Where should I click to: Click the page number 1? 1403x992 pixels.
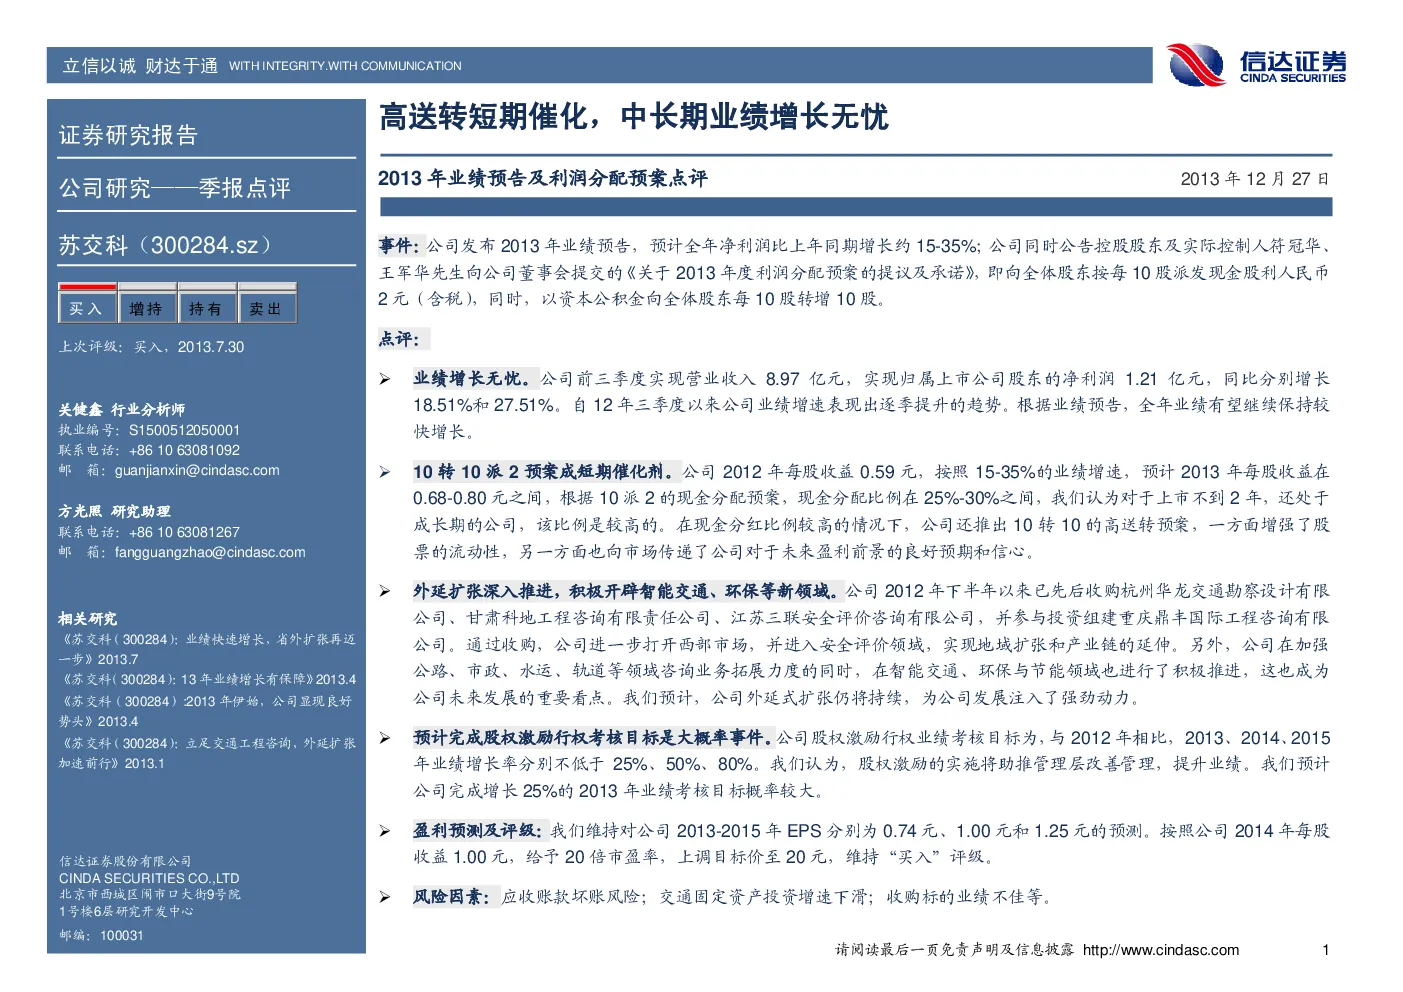pos(1326,950)
